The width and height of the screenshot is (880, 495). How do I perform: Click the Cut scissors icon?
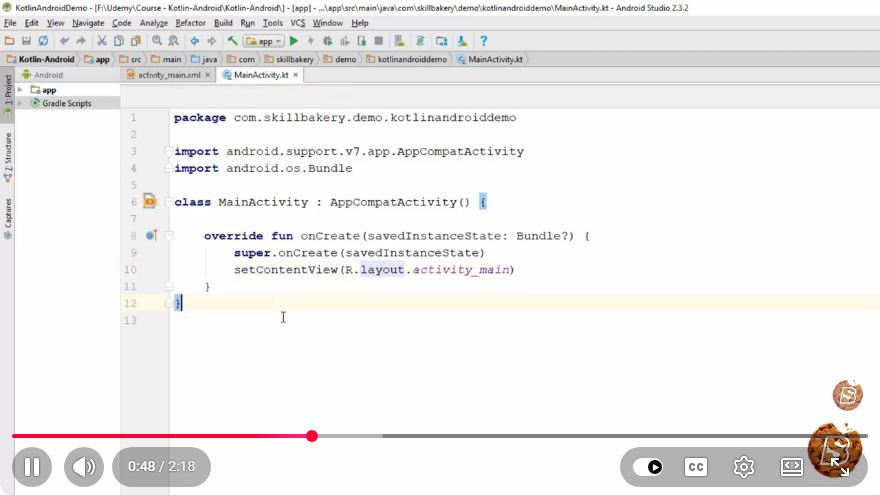pyautogui.click(x=102, y=41)
